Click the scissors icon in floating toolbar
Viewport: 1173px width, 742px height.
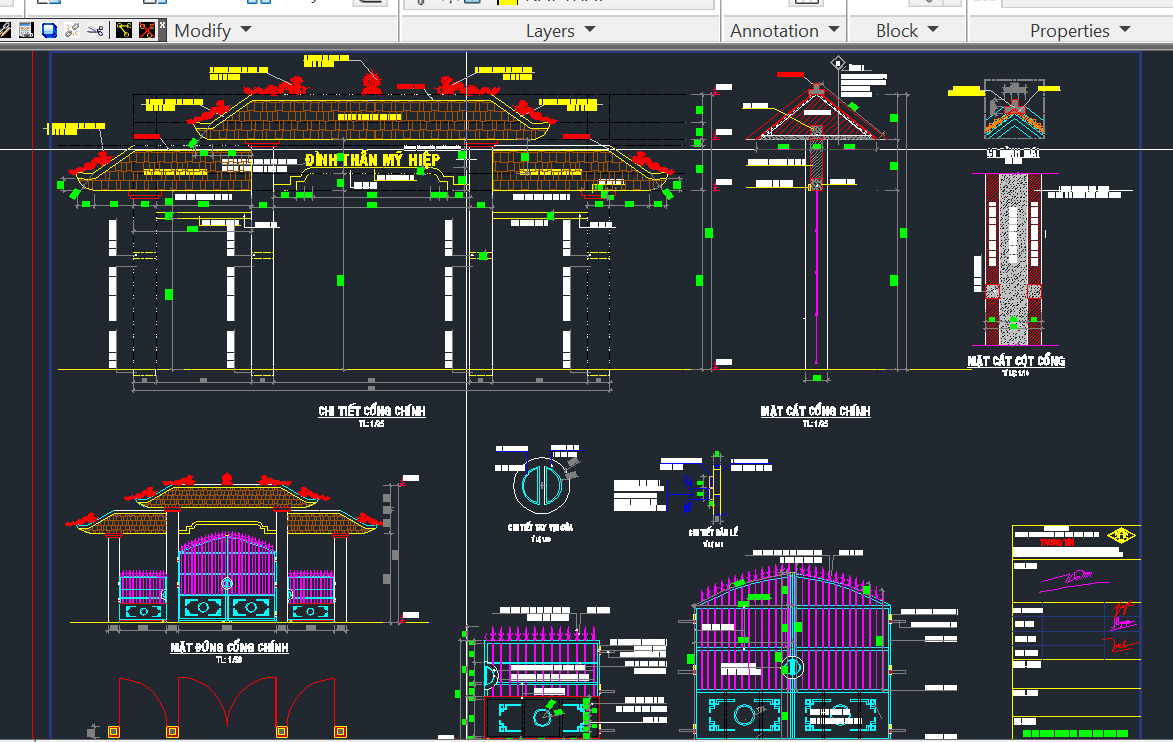pyautogui.click(x=95, y=30)
